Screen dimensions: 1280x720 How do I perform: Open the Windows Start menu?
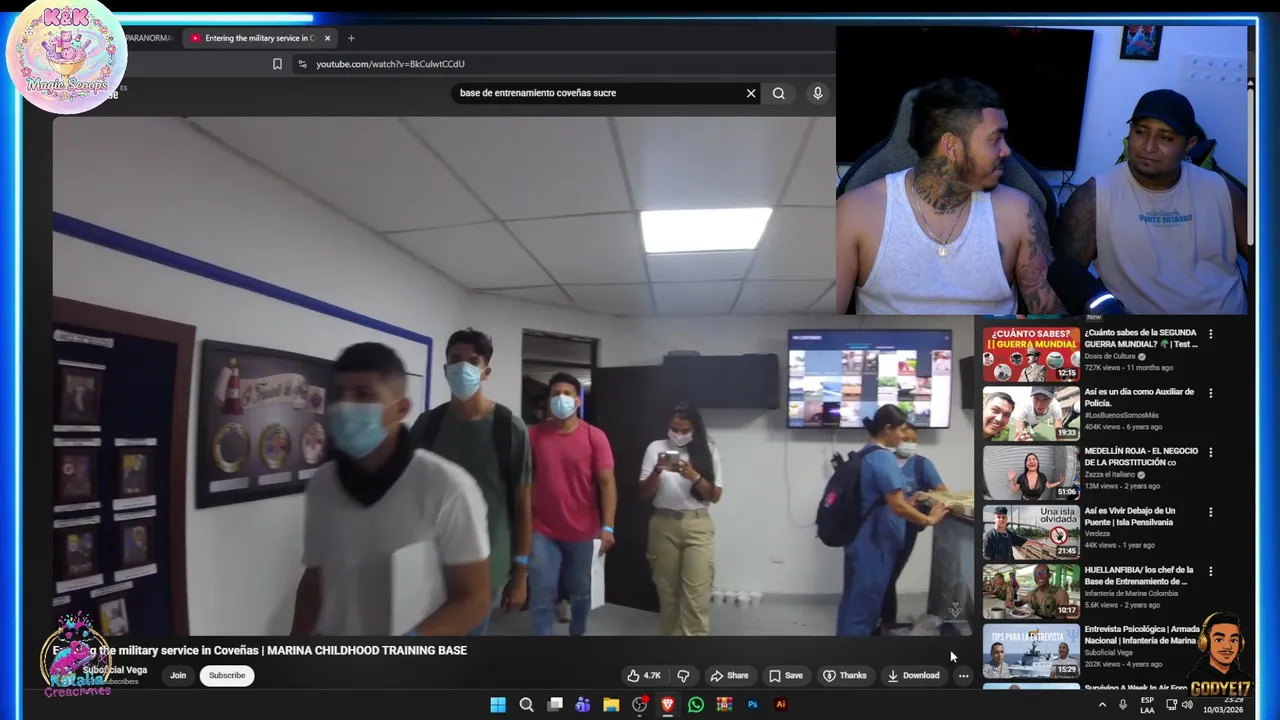[x=498, y=704]
